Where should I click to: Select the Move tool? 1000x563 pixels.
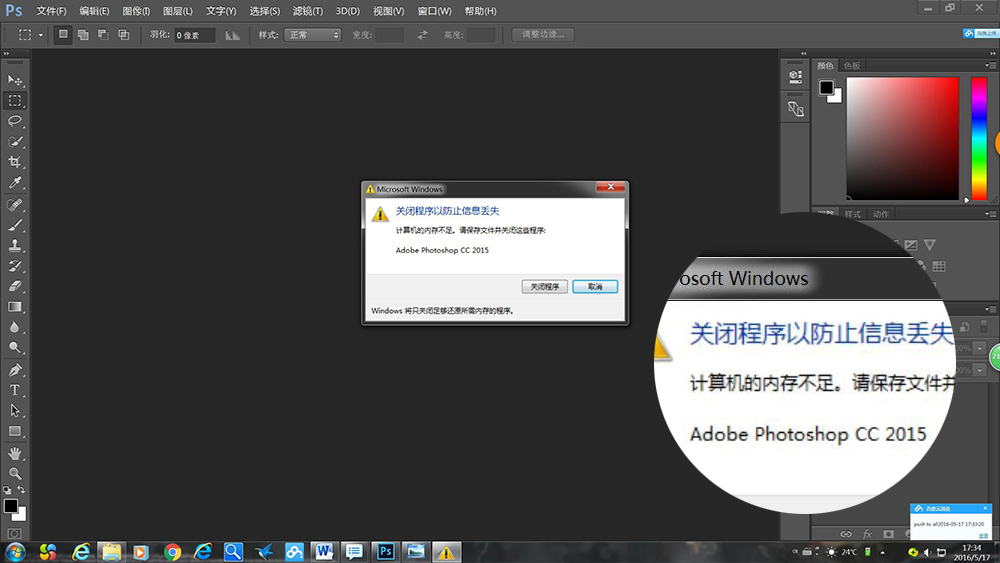15,80
